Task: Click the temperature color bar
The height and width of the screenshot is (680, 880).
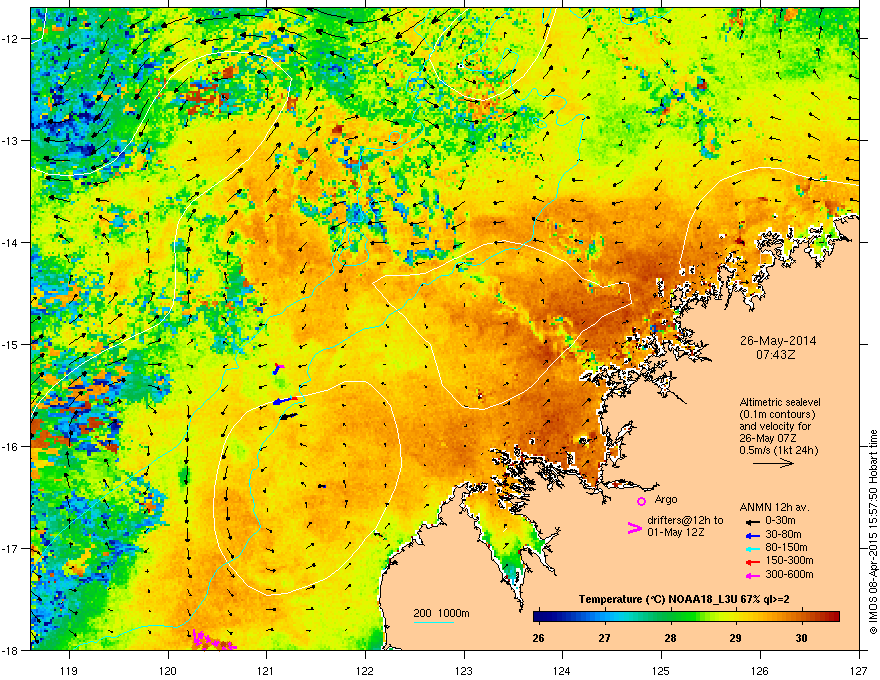Action: [x=686, y=617]
